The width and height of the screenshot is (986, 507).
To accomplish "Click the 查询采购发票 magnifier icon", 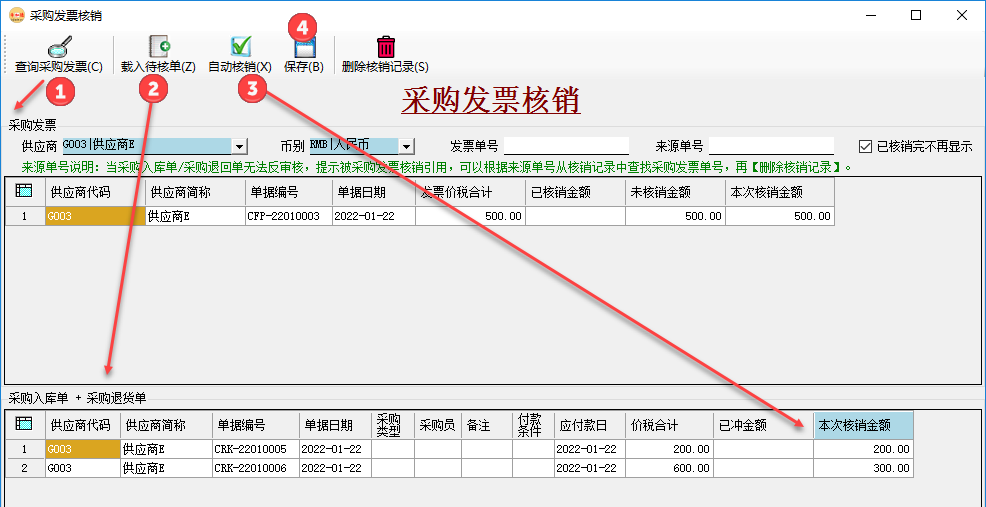I will pyautogui.click(x=59, y=47).
